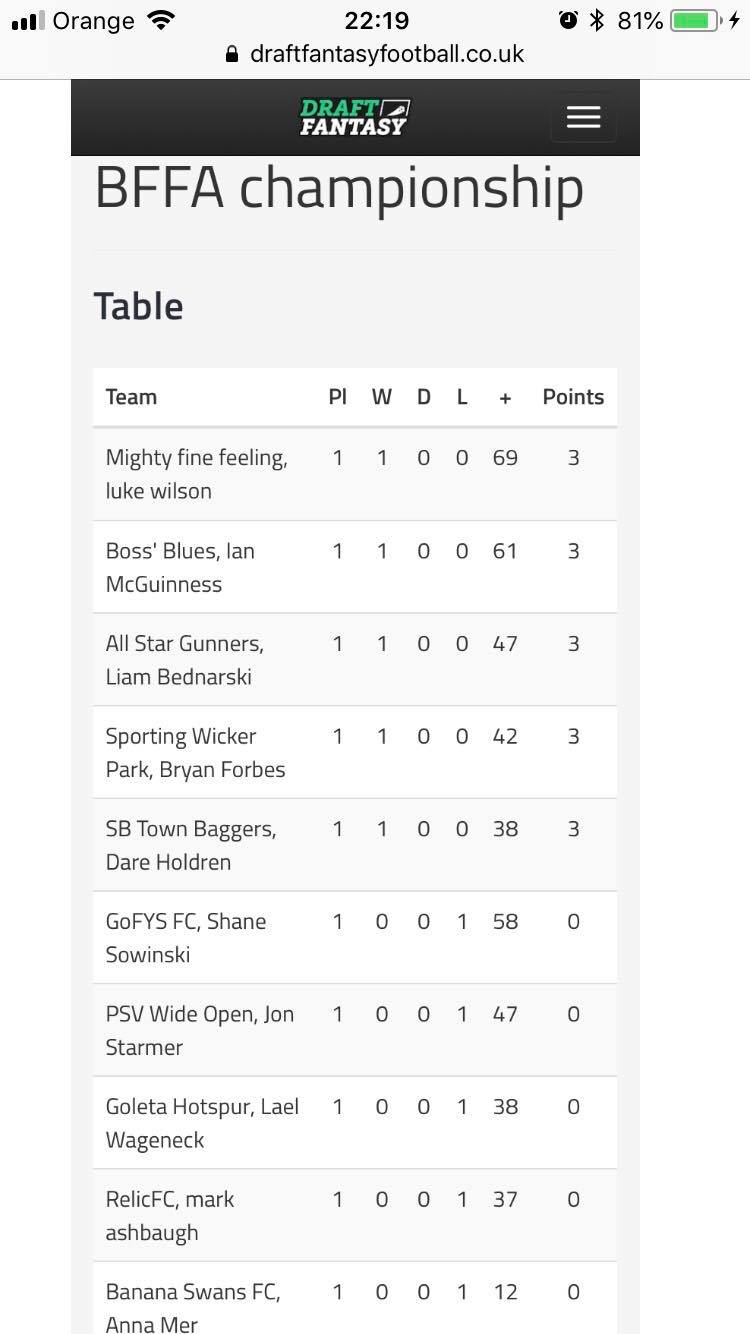
Task: Tap the padlock icon in address bar
Action: [x=233, y=54]
